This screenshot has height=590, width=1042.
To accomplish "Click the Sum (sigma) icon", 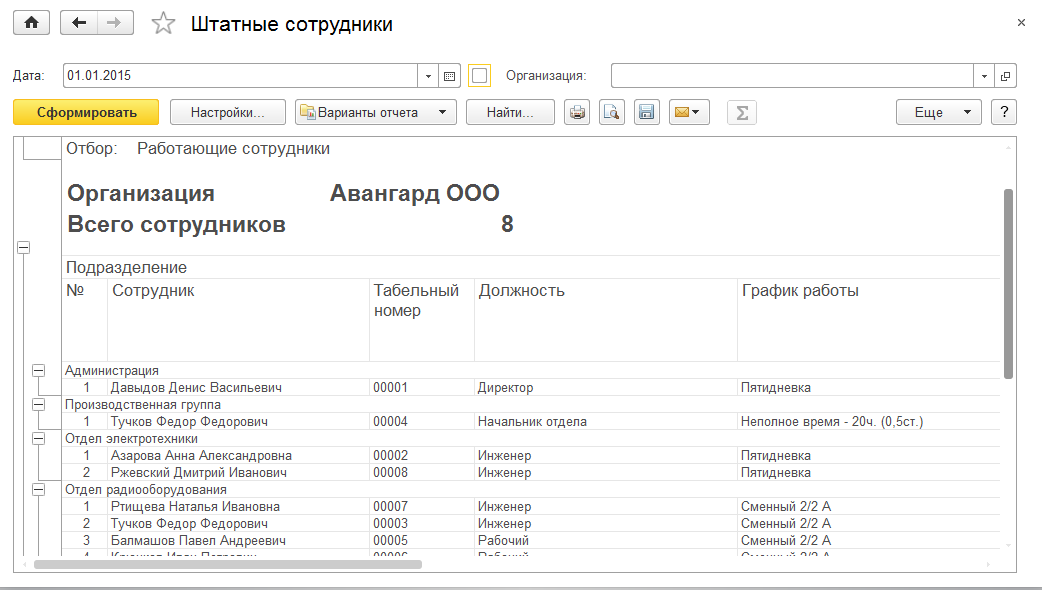I will tap(741, 112).
